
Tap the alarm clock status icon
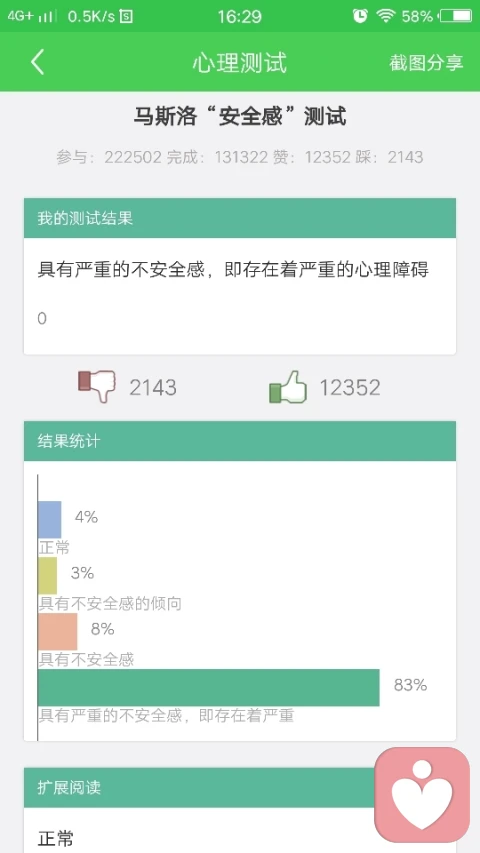(x=360, y=16)
